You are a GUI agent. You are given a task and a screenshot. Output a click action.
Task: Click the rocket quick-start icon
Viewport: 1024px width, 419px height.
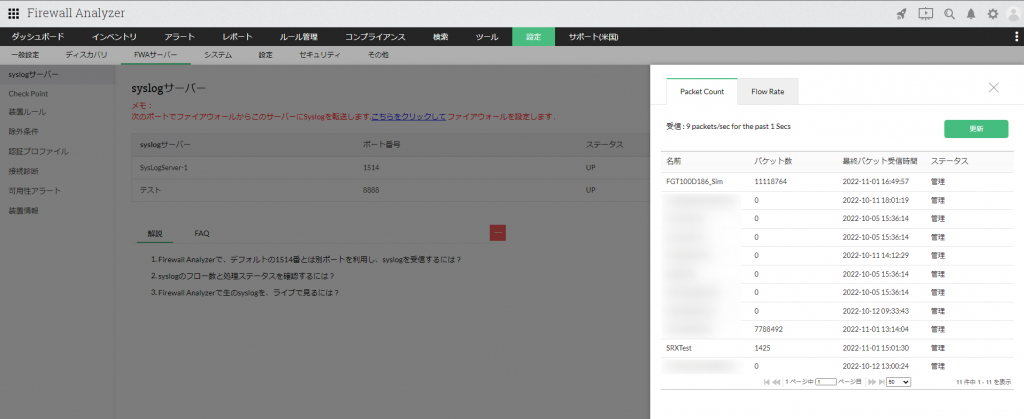[x=901, y=13]
